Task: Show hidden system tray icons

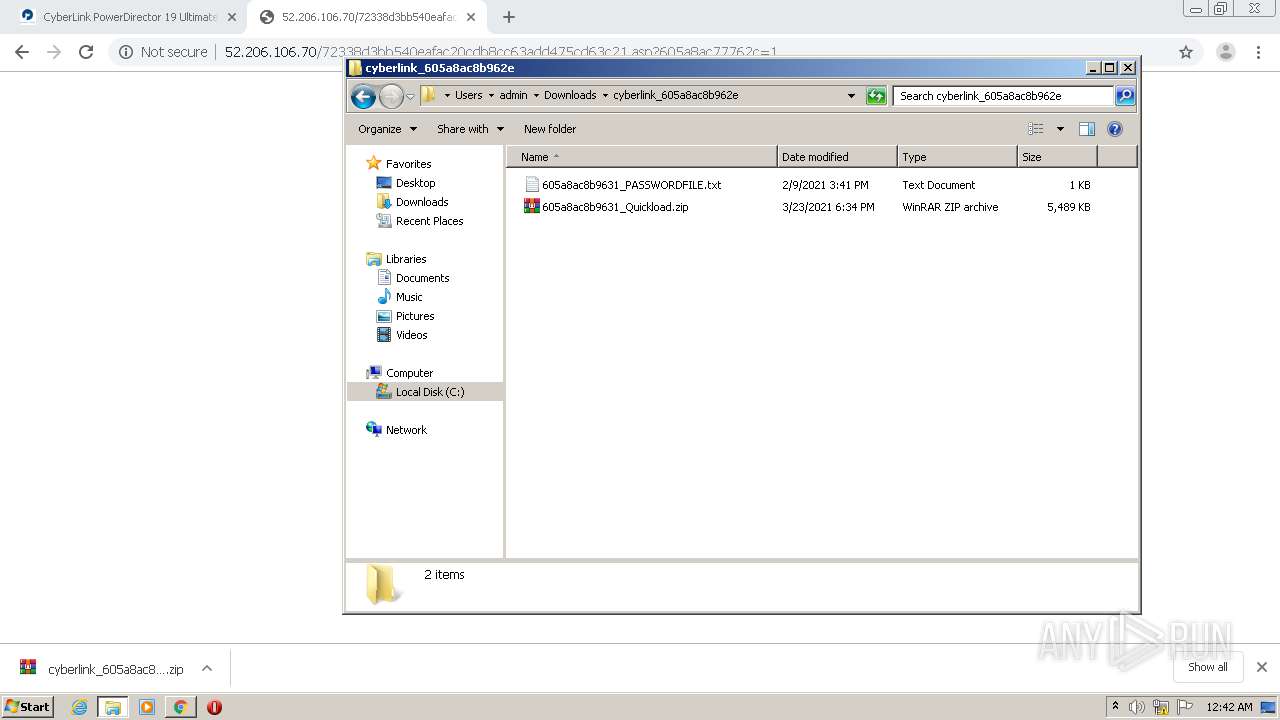Action: pos(1115,706)
